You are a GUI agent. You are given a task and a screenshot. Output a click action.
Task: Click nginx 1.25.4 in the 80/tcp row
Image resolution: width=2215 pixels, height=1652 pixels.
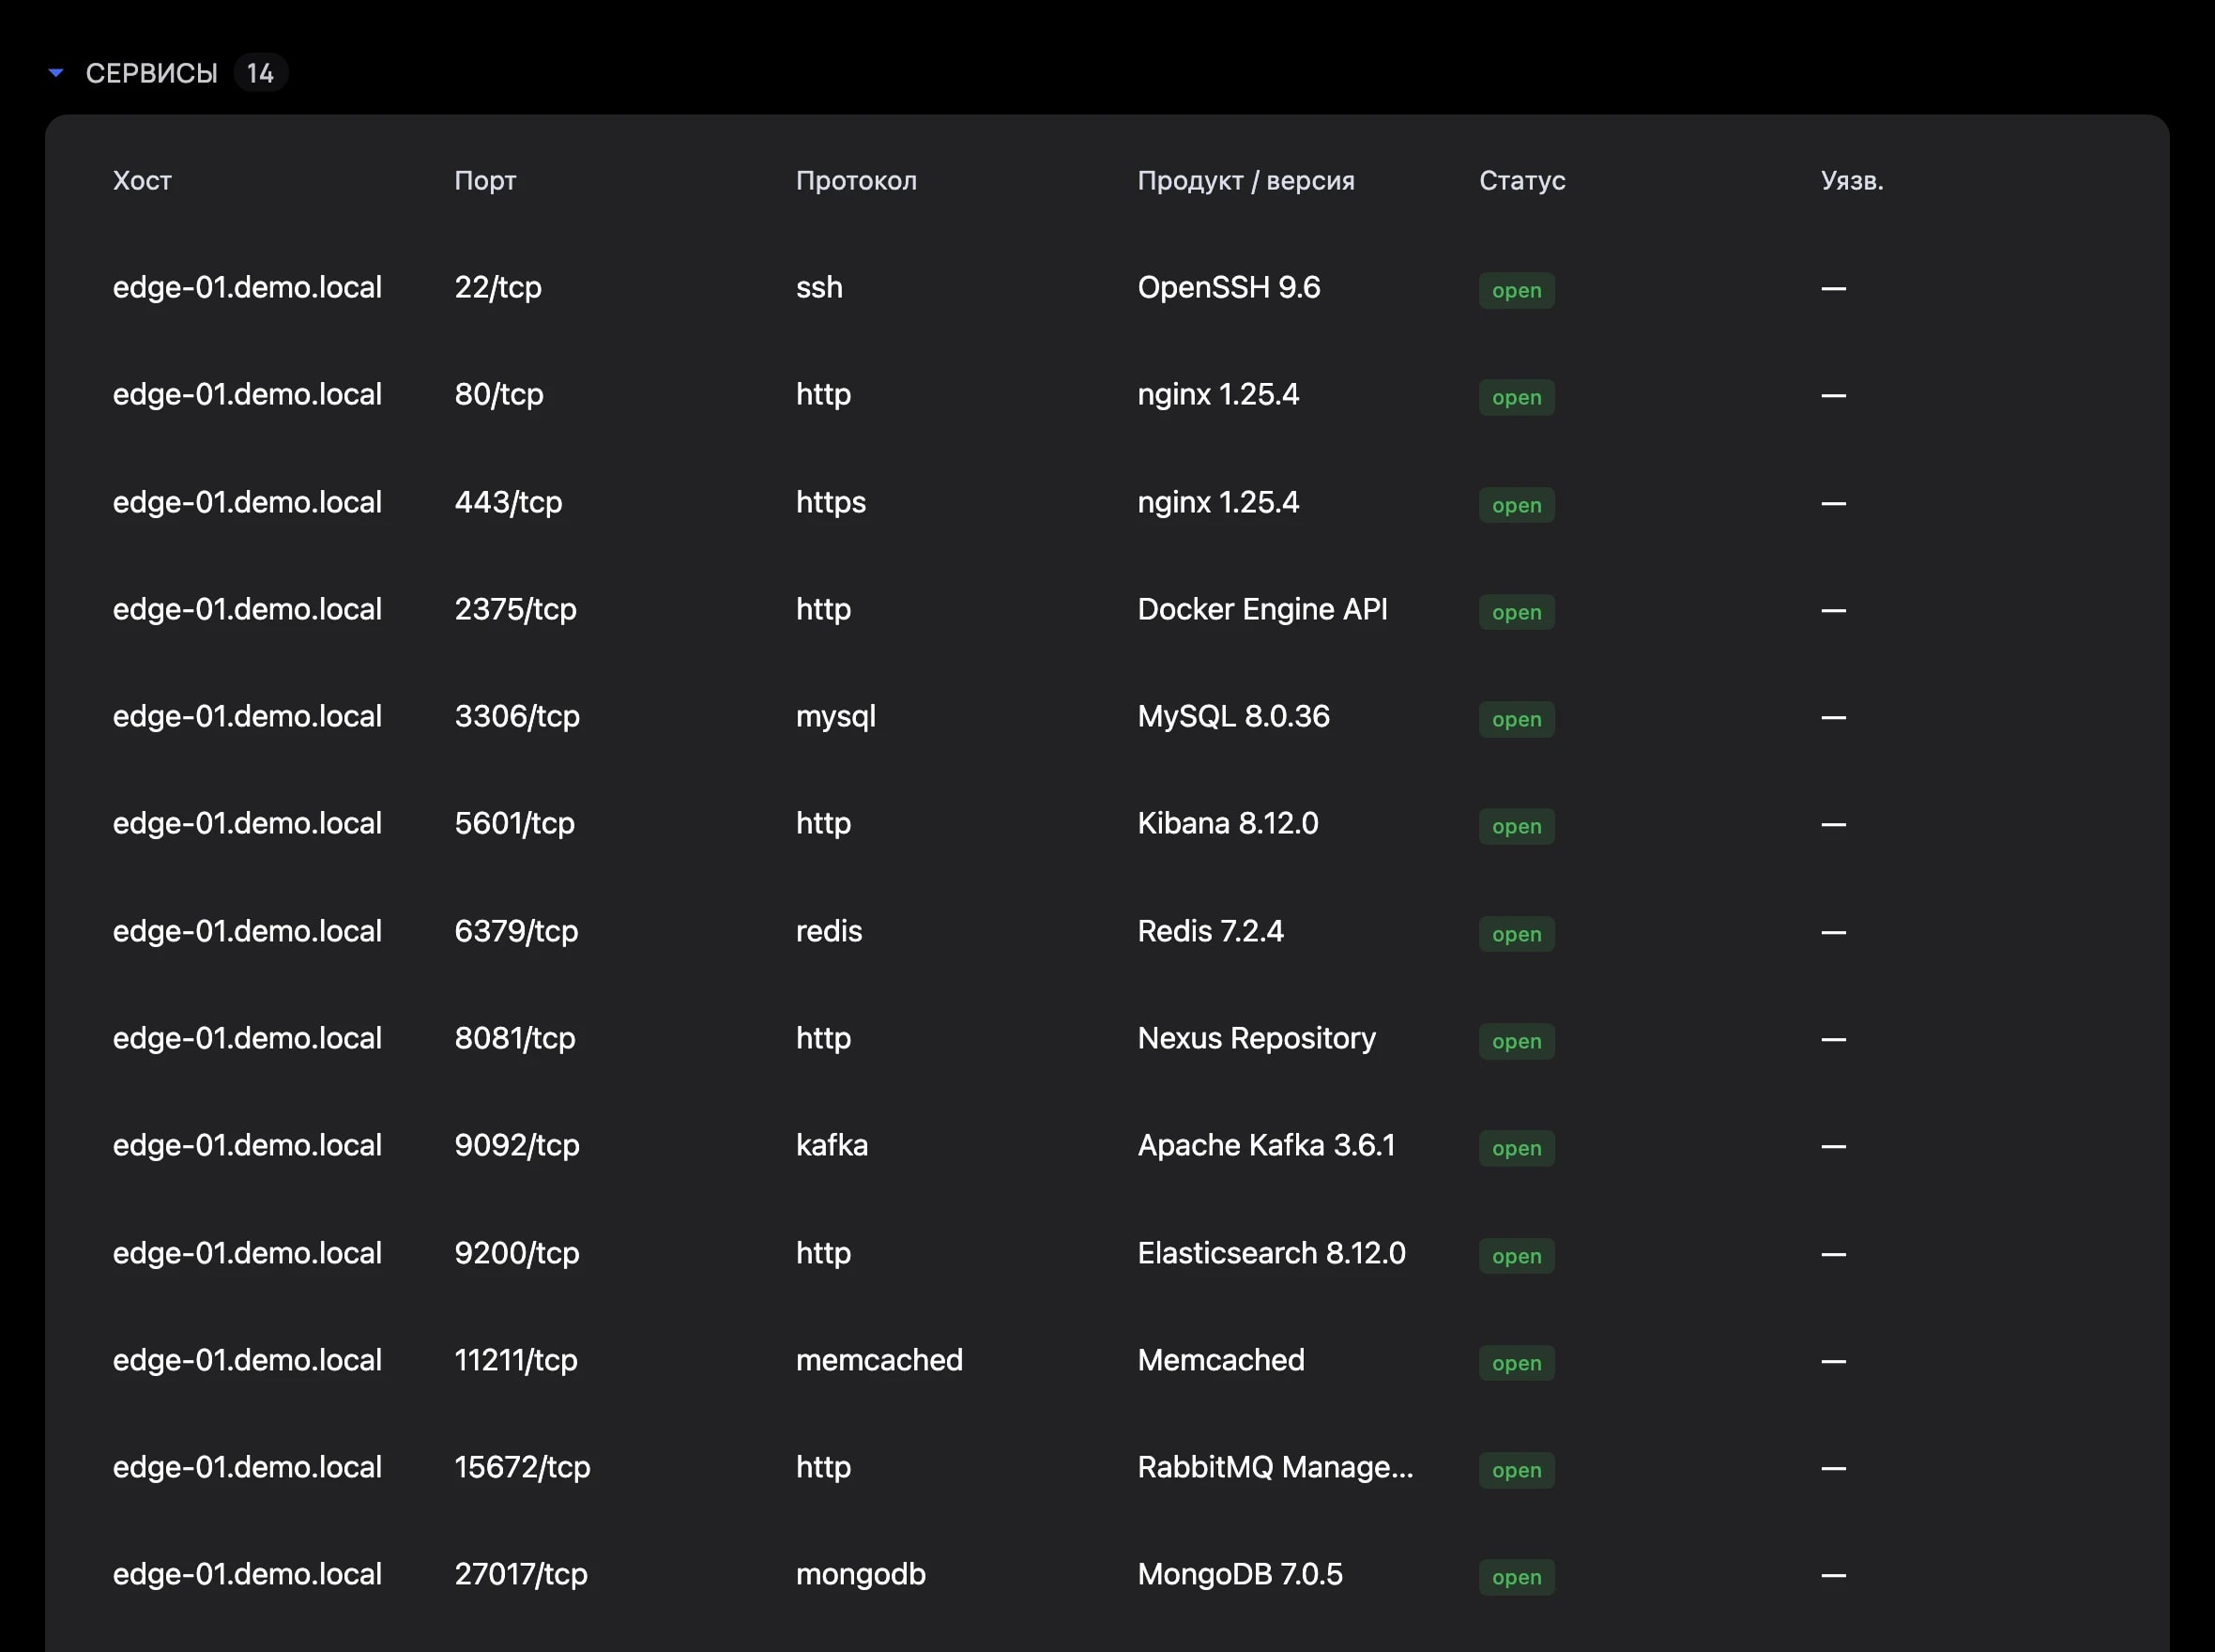point(1218,395)
